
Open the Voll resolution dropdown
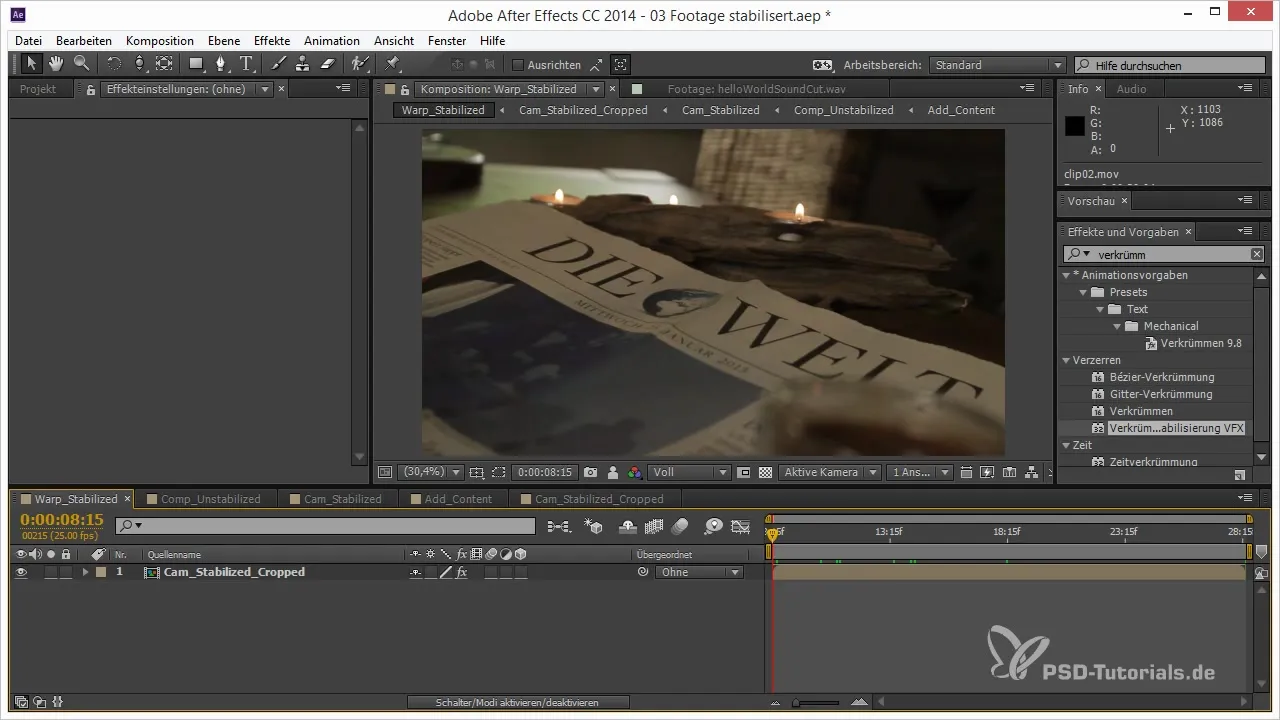click(x=690, y=472)
